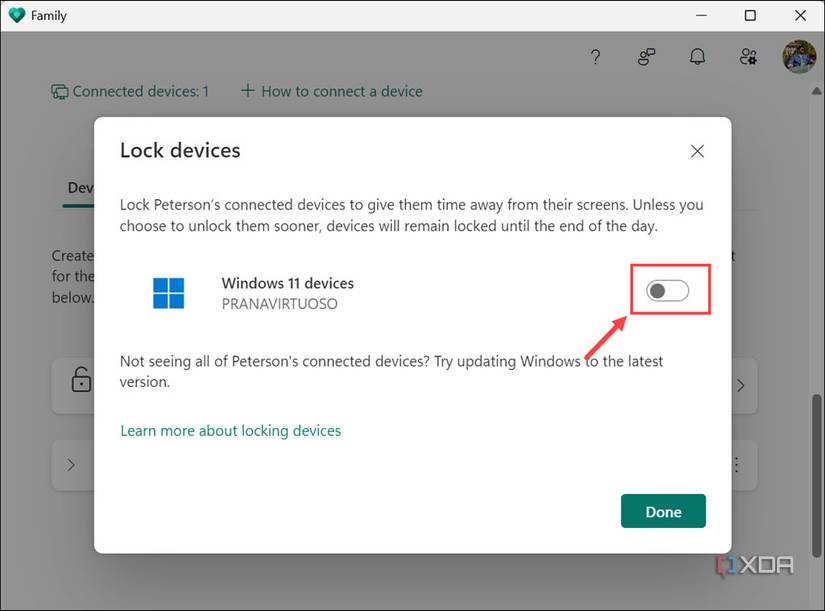Click the plus icon beside How to connect
The width and height of the screenshot is (825, 611).
tap(247, 90)
